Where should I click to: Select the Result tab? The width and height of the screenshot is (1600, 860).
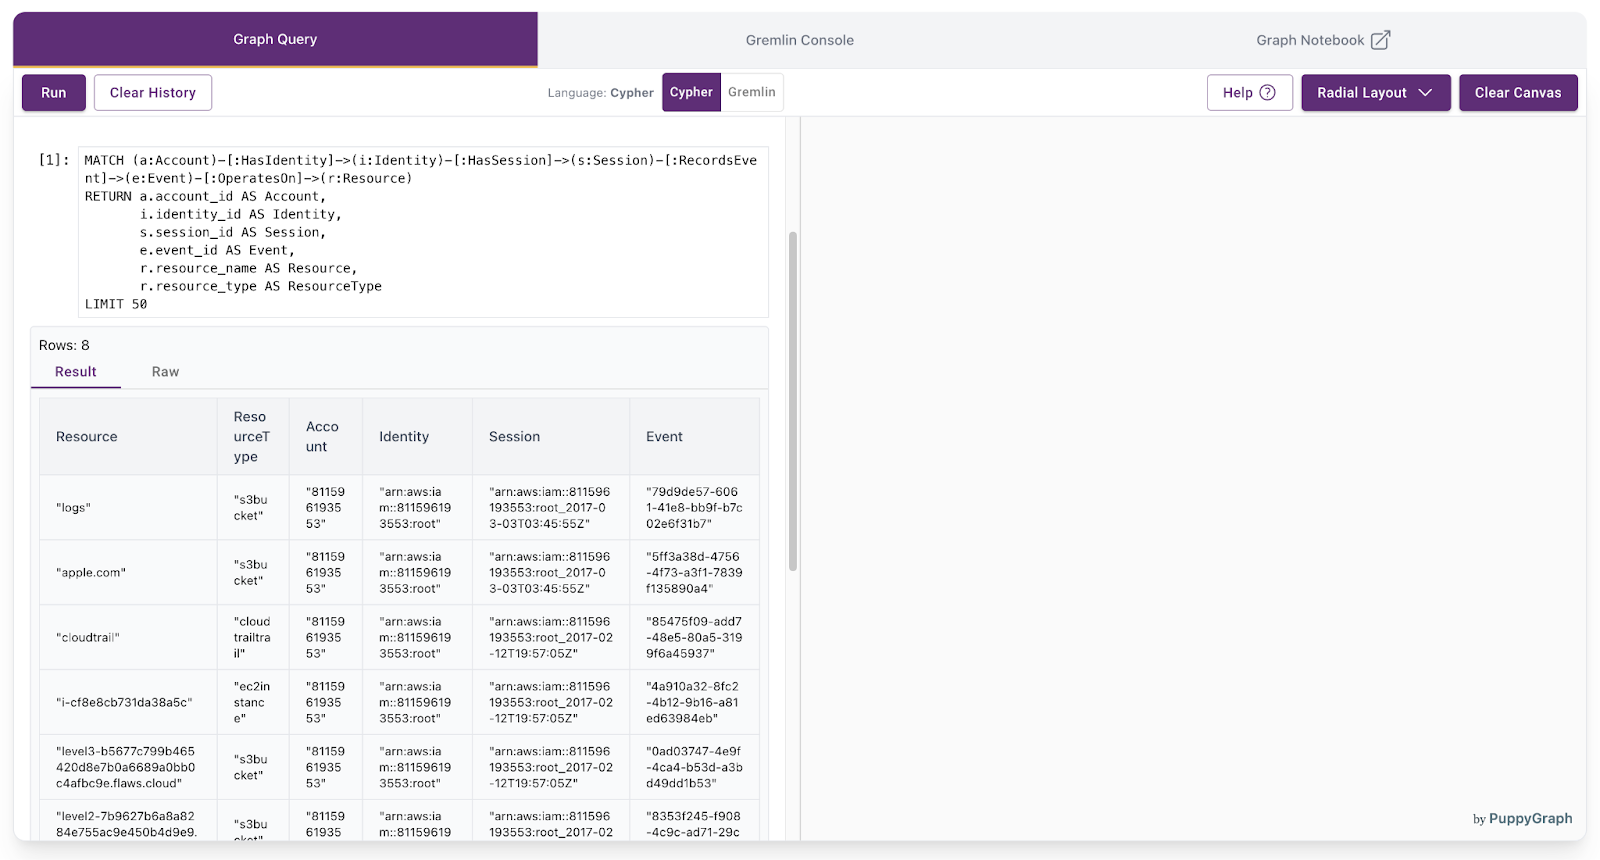pyautogui.click(x=76, y=372)
